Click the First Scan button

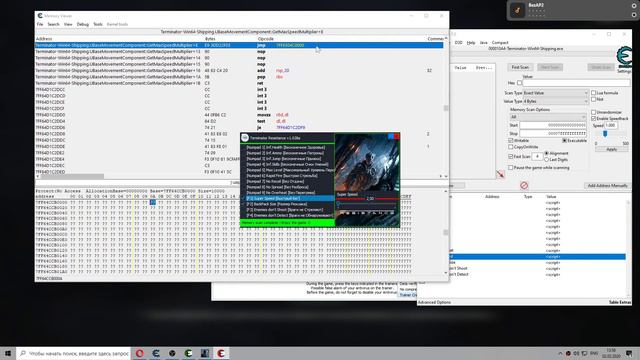tap(520, 67)
